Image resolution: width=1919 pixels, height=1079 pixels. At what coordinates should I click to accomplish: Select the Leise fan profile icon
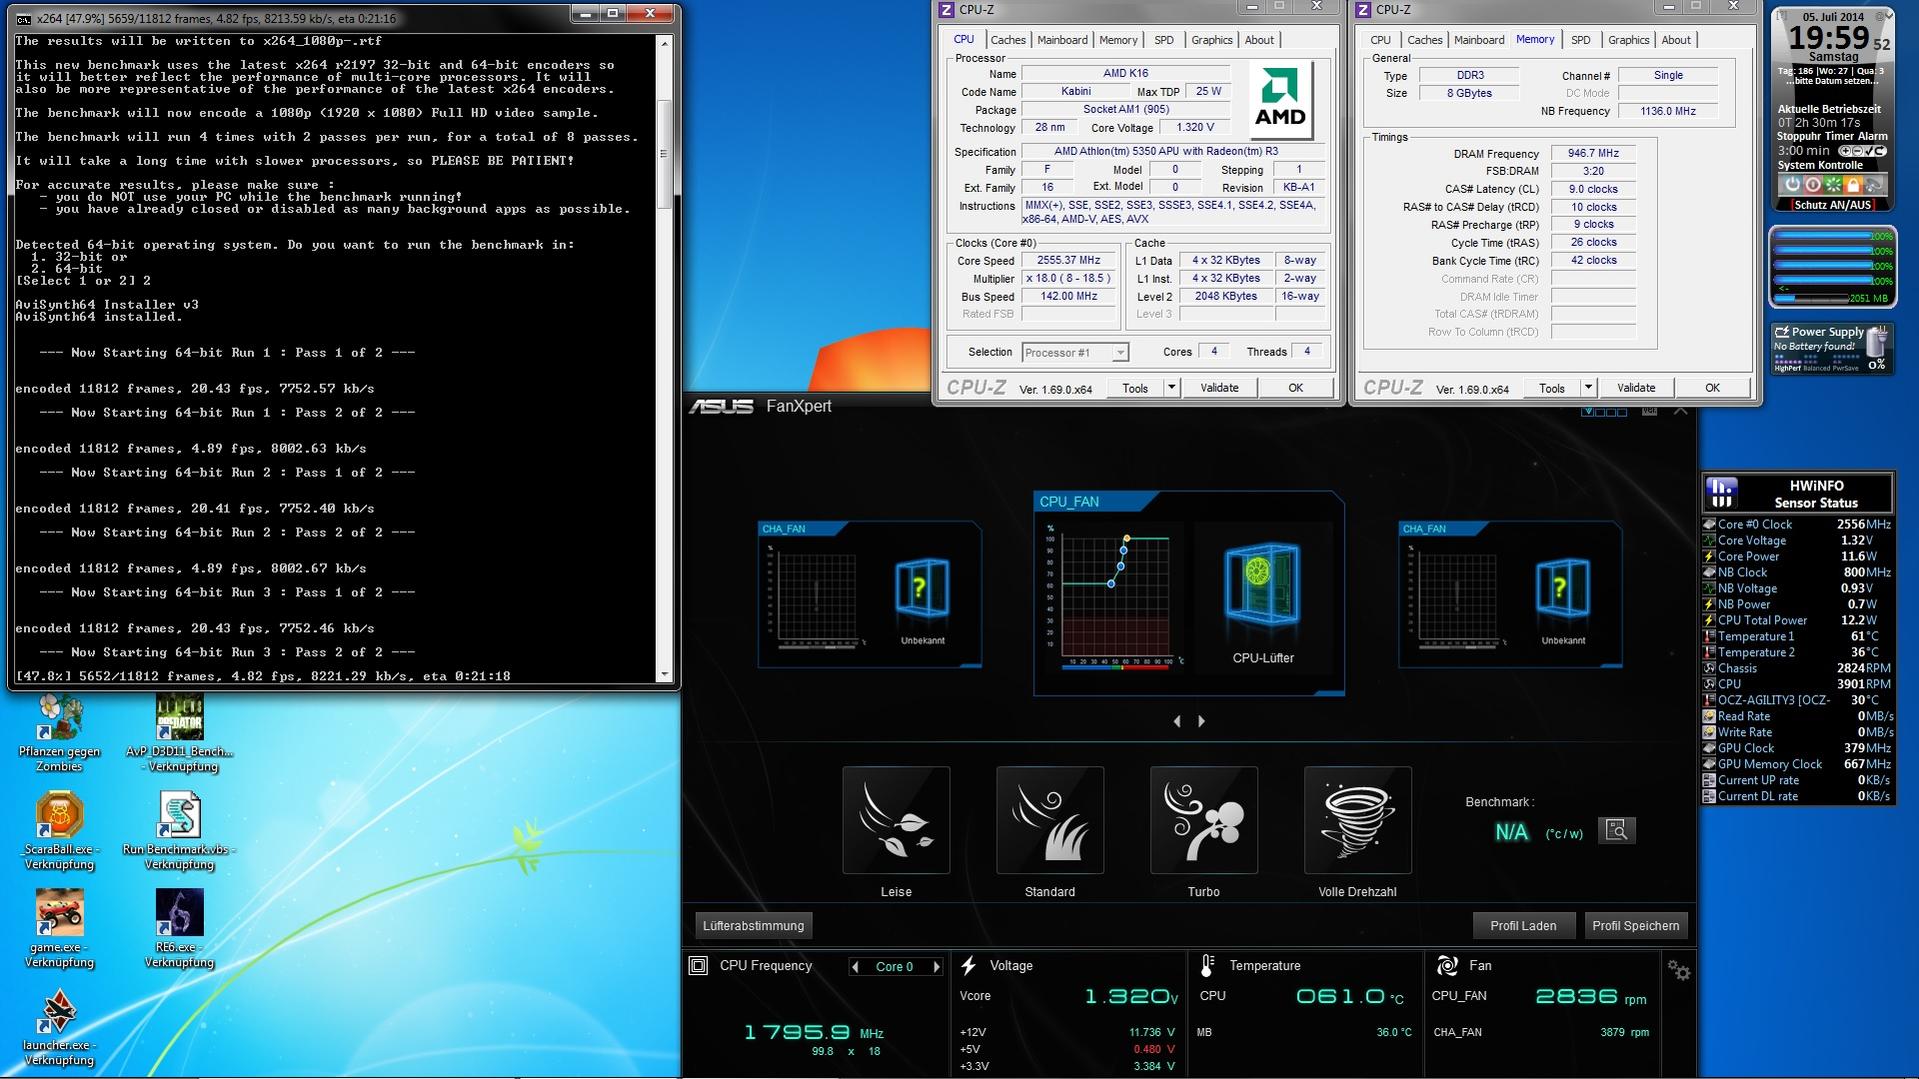(896, 820)
